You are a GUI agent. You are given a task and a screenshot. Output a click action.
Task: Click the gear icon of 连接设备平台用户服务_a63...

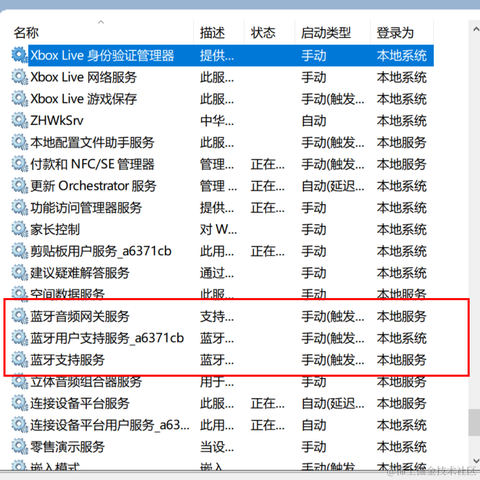pos(20,425)
